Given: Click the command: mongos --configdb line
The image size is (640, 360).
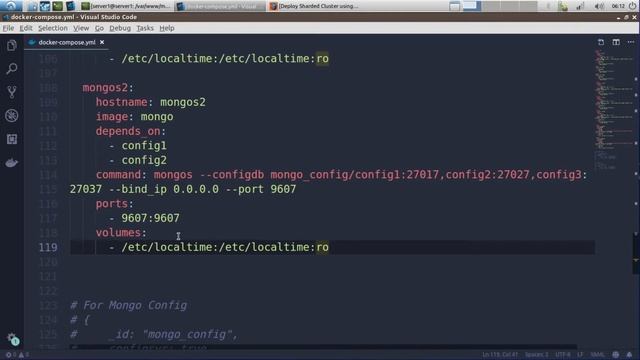Looking at the screenshot, I should pyautogui.click(x=341, y=175).
